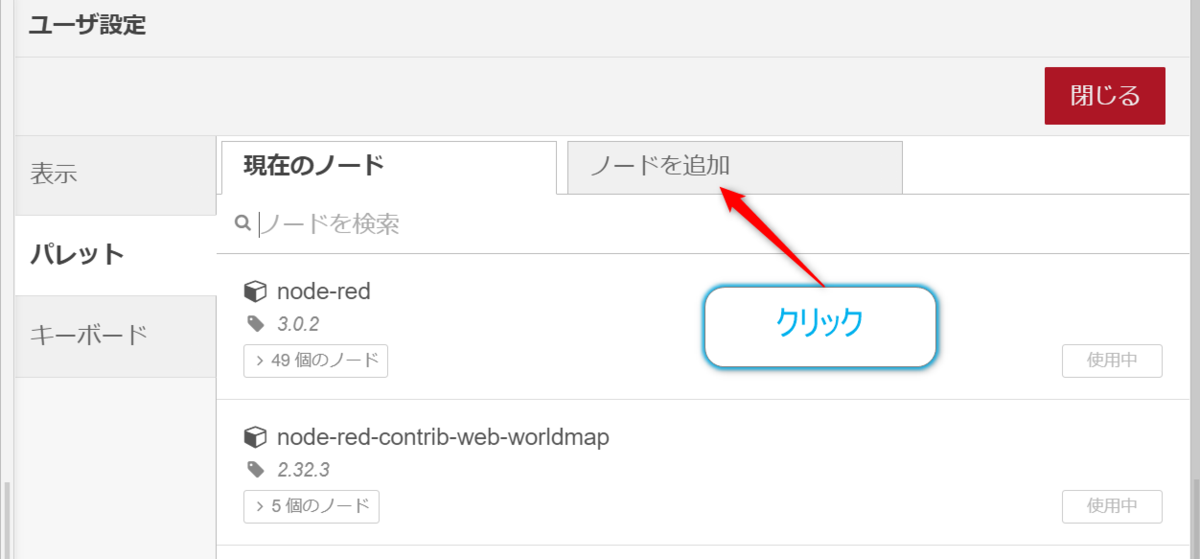Switch to the ノードを追加 tab
This screenshot has height=559, width=1200.
(735, 167)
